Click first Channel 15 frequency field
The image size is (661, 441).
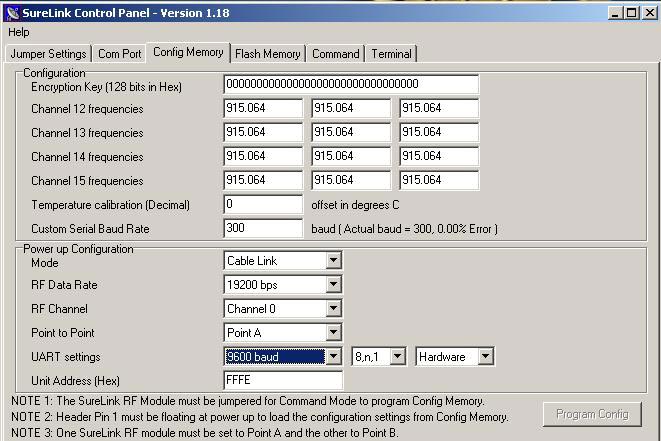tap(263, 180)
